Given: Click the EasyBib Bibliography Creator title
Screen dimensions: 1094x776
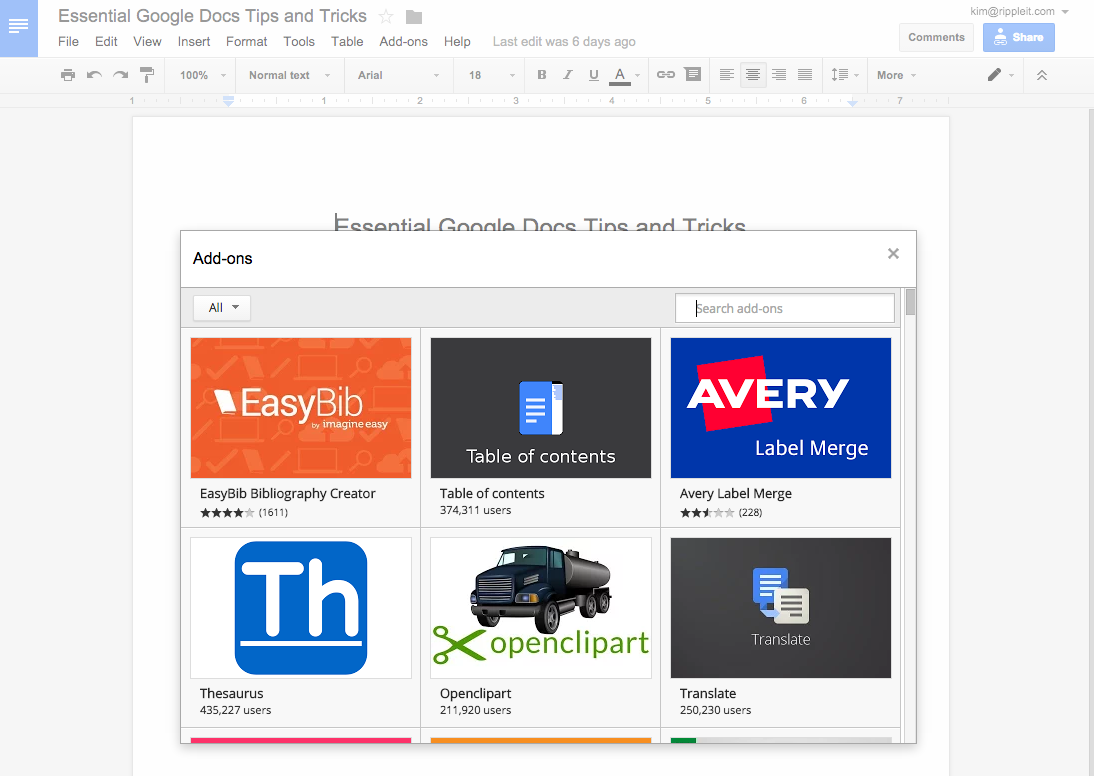Looking at the screenshot, I should pyautogui.click(x=287, y=493).
